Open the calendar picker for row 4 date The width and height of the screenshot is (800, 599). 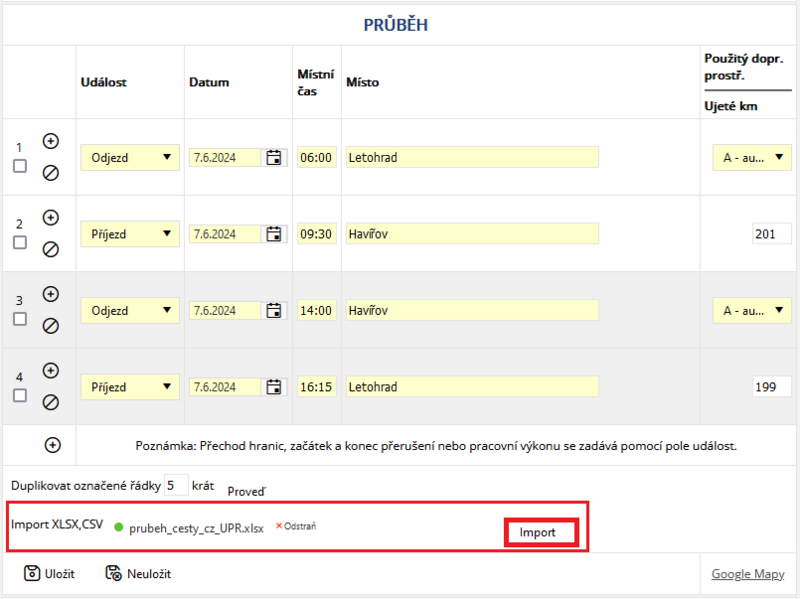pos(274,387)
